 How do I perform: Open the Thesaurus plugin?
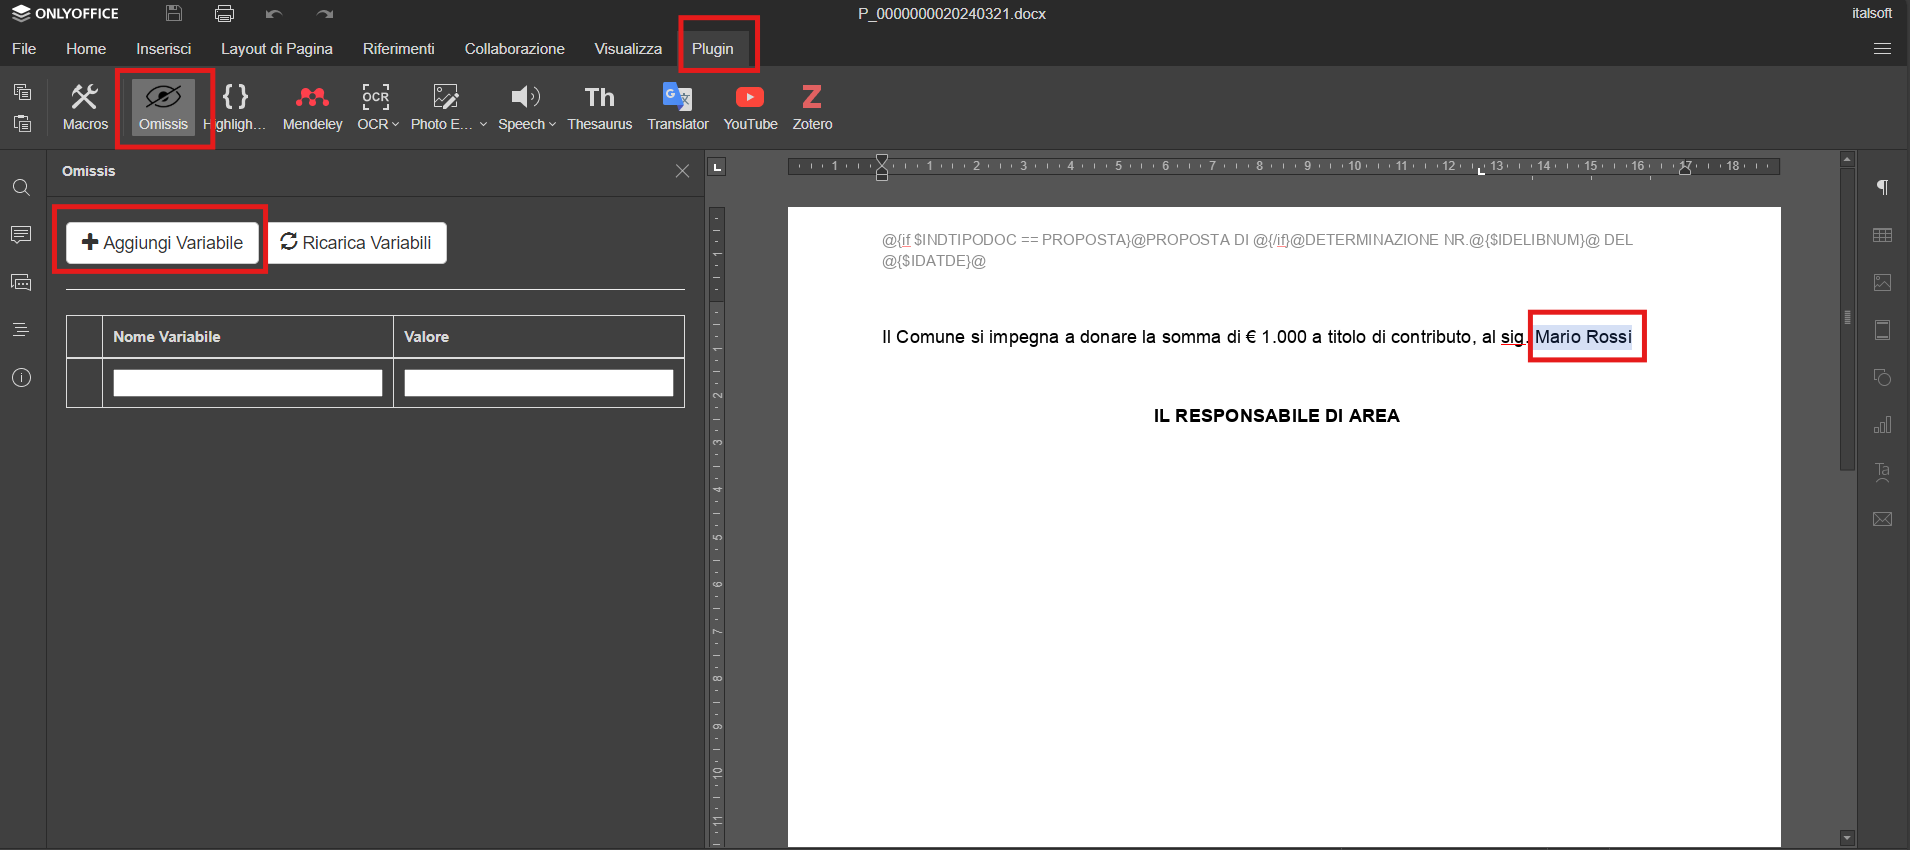[599, 107]
